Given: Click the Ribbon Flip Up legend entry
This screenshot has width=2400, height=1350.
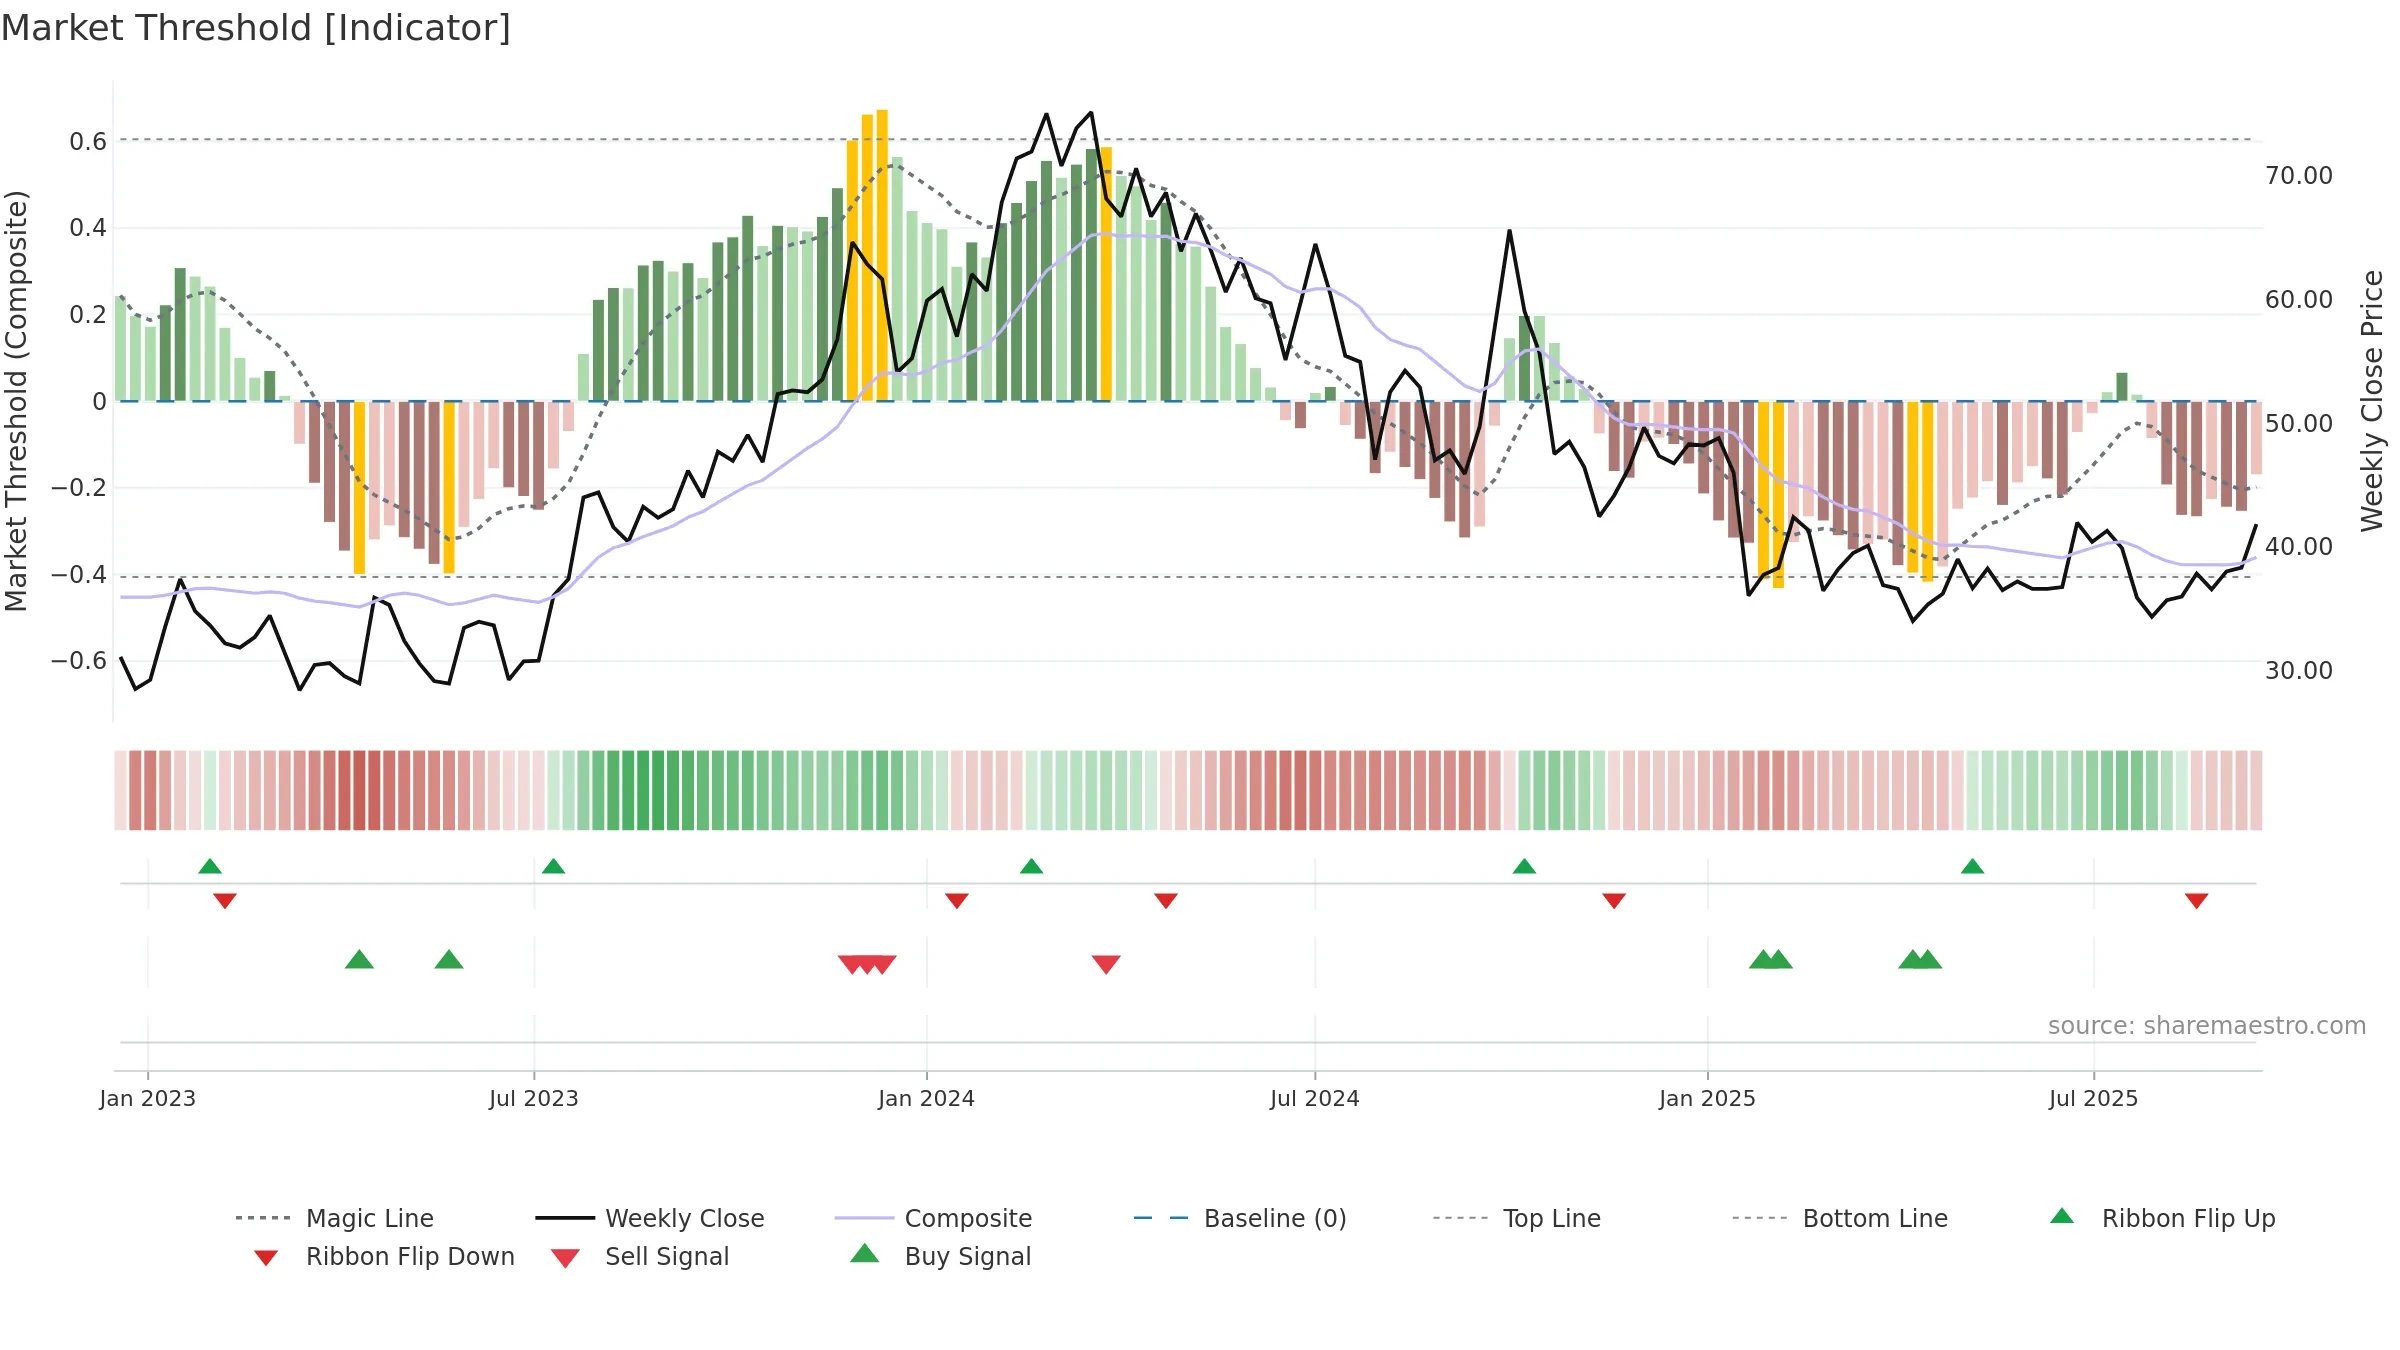Looking at the screenshot, I should (x=2162, y=1218).
